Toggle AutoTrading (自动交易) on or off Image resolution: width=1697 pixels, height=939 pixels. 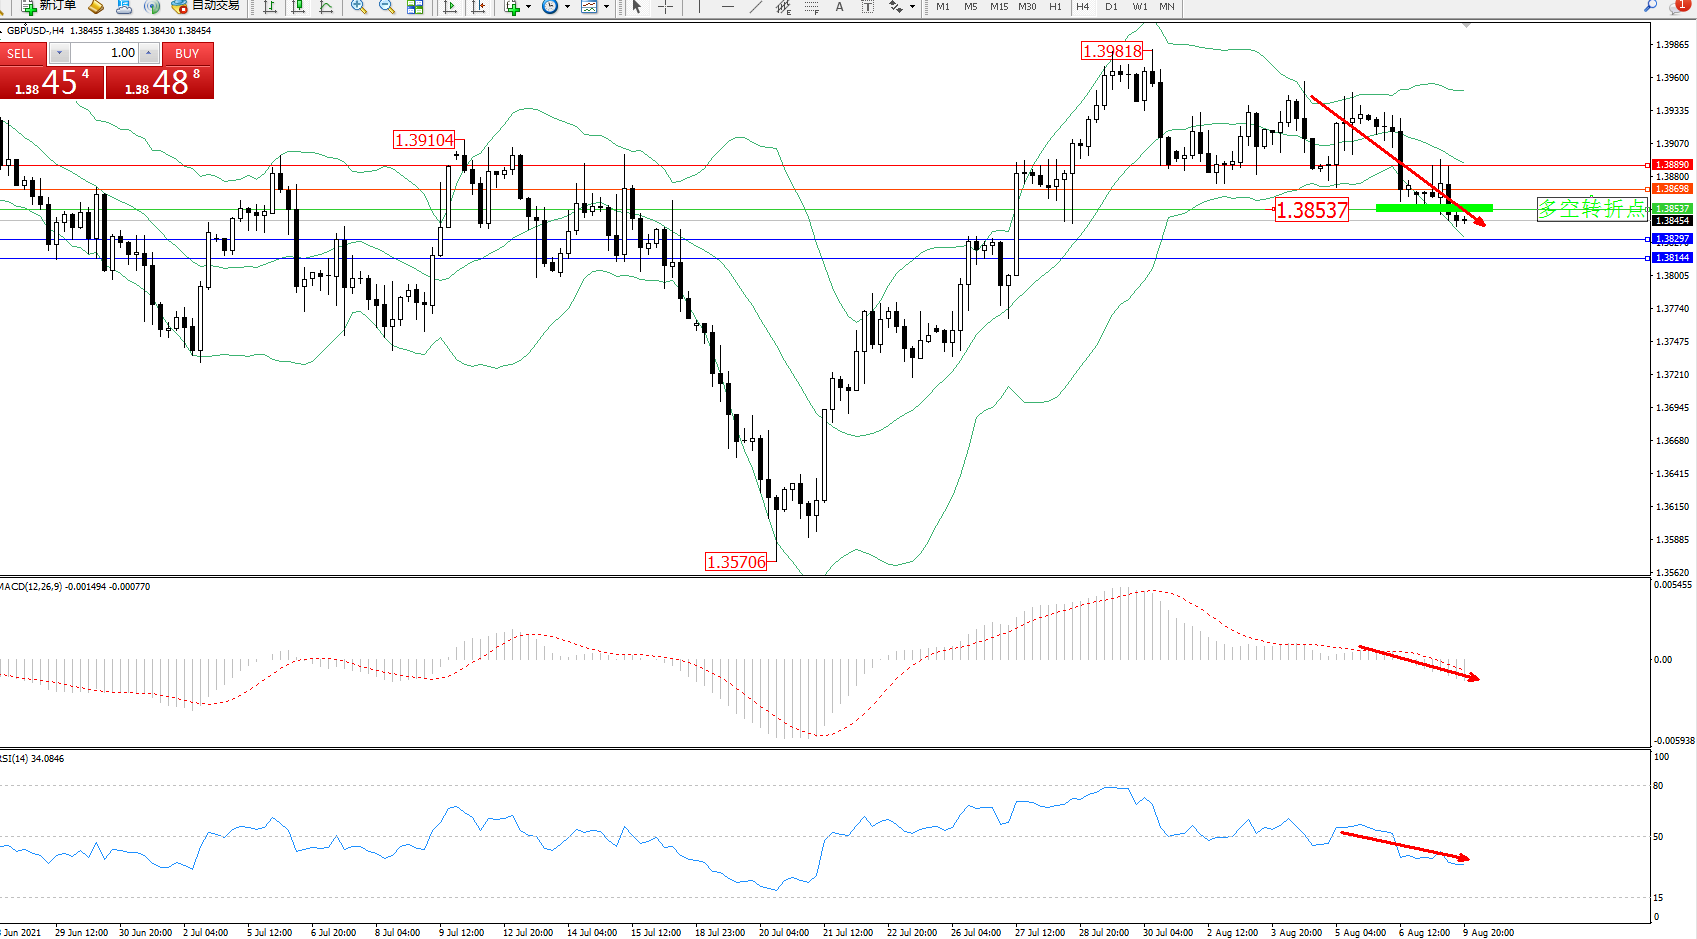pyautogui.click(x=206, y=6)
